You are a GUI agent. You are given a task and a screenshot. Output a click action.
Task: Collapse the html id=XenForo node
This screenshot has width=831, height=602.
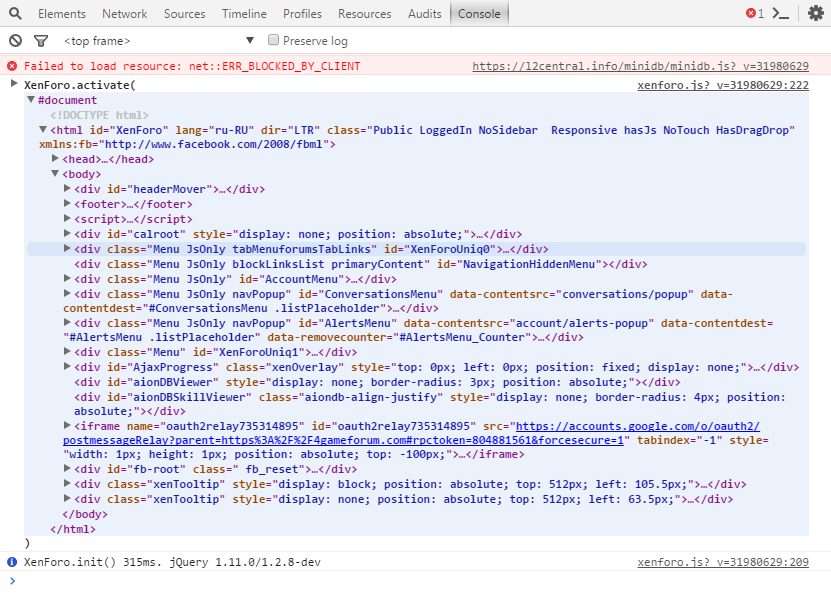pos(43,129)
